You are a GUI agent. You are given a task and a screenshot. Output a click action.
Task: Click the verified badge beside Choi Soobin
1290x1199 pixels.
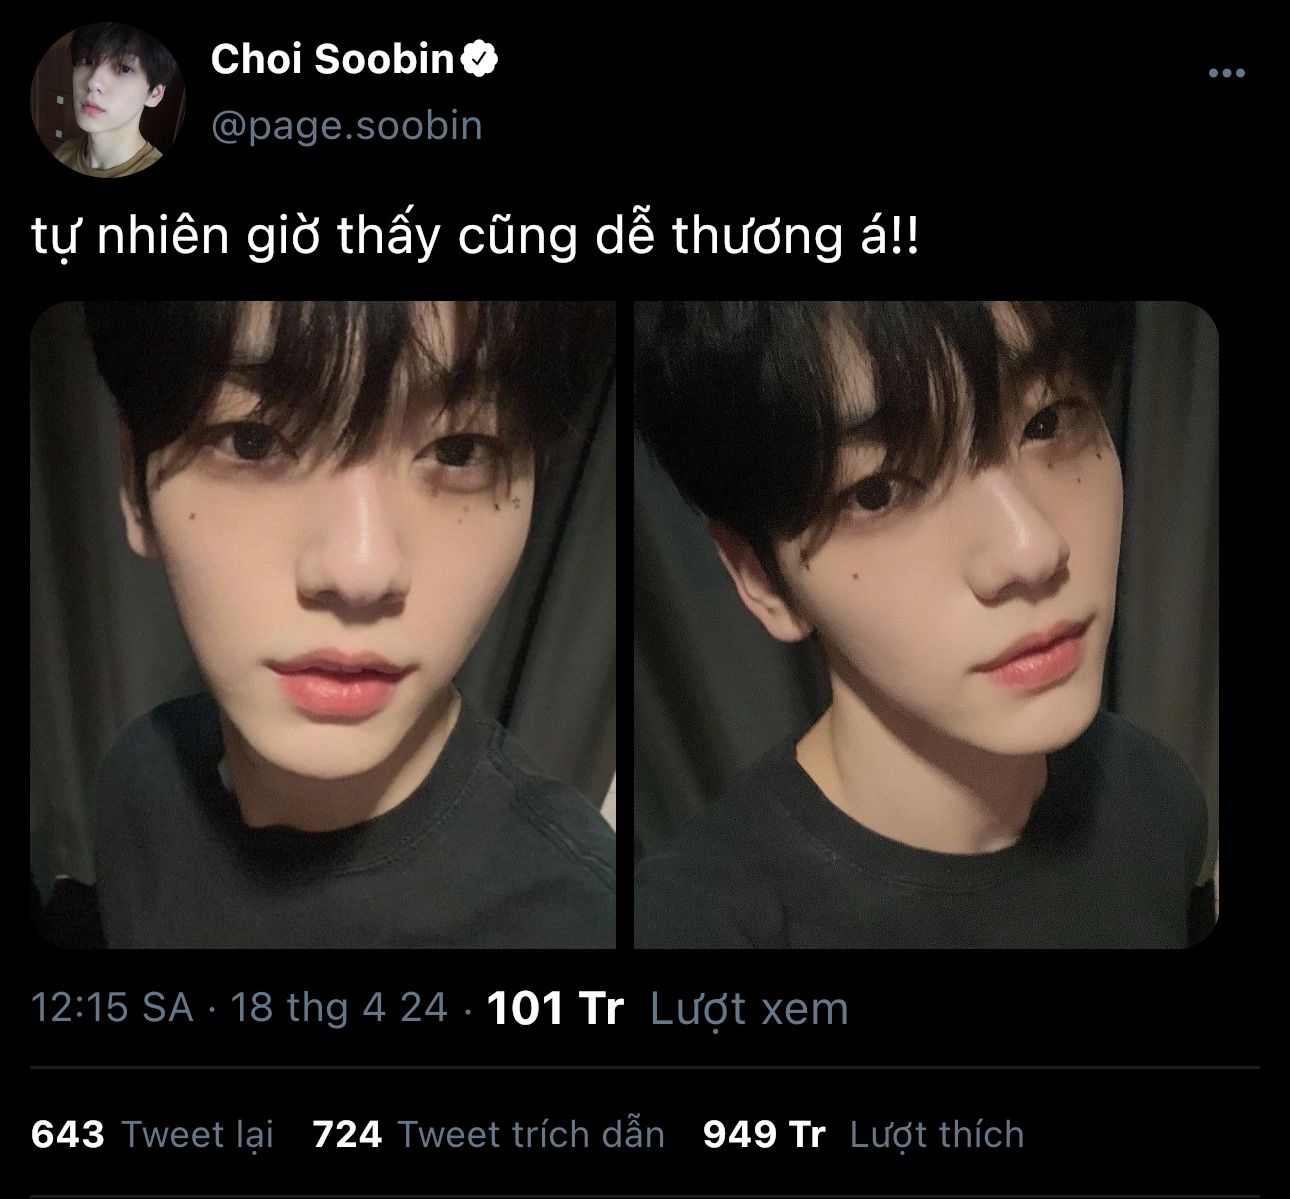pyautogui.click(x=481, y=60)
